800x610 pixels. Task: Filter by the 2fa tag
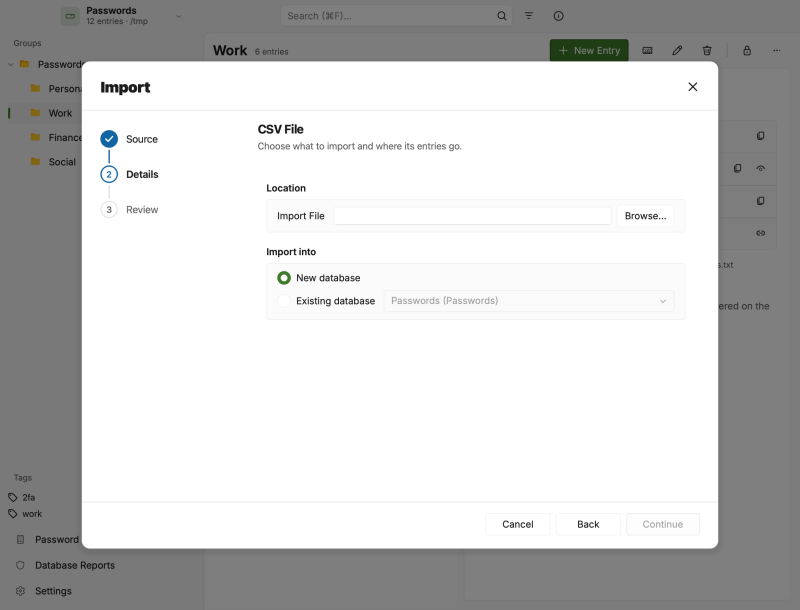pyautogui.click(x=22, y=497)
